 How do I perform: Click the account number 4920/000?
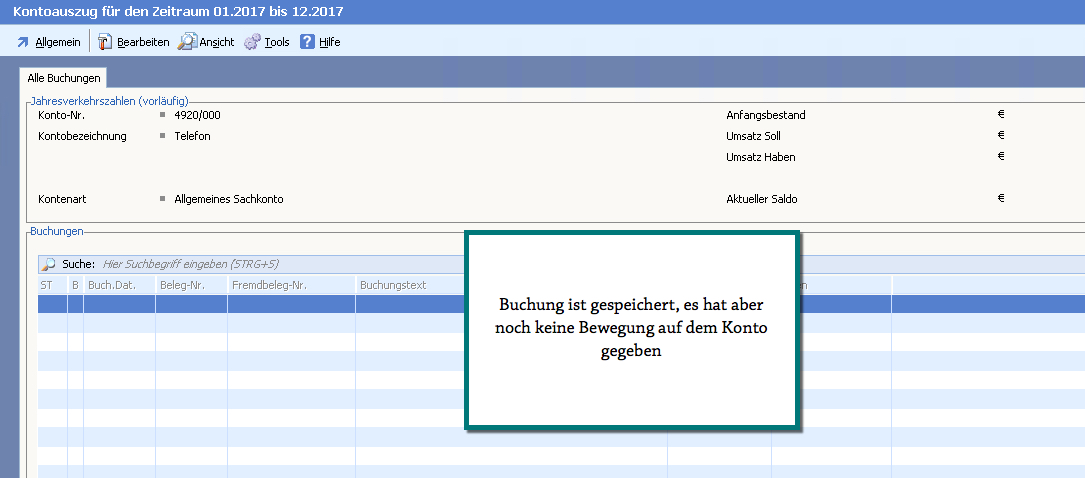pos(197,115)
